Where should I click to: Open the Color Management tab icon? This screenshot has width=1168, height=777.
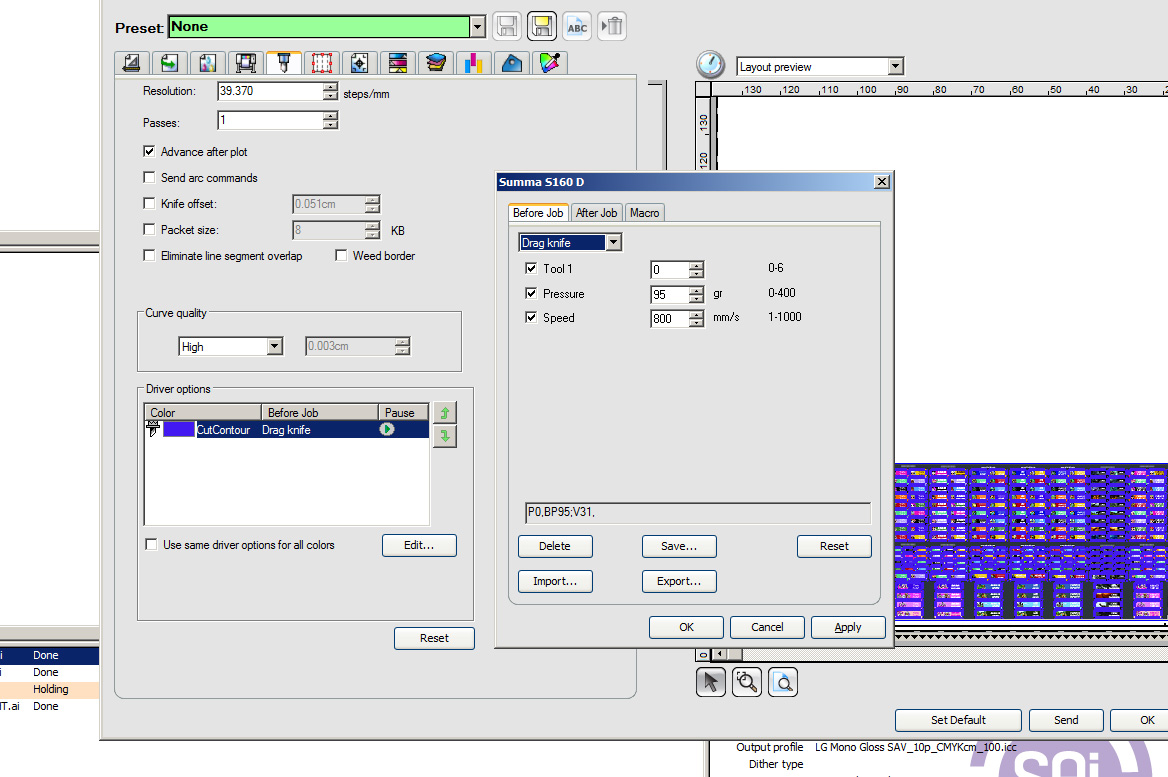208,63
